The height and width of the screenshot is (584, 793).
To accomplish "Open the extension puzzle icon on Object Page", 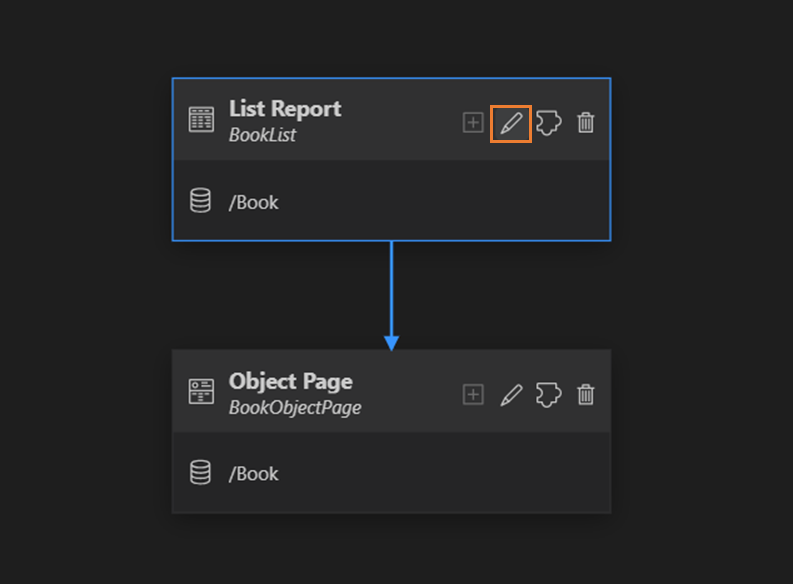I will [x=549, y=394].
